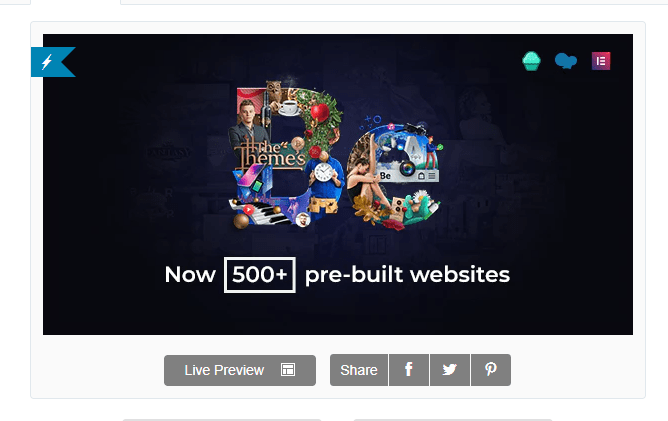The image size is (668, 421).
Task: Pin the theme on Pinterest
Action: [491, 370]
